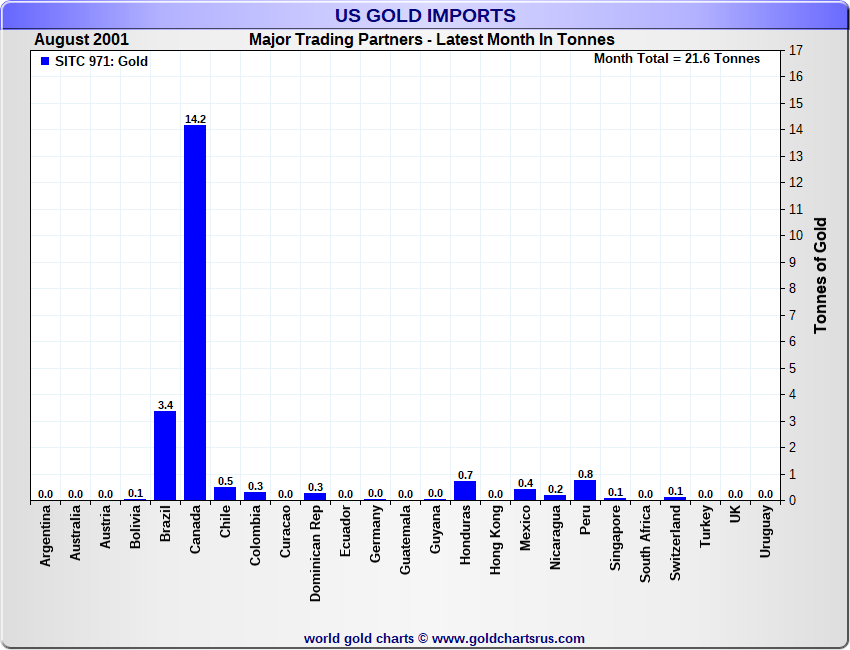Click the Month Total 21.6 Tonnes text
The image size is (850, 650).
(x=677, y=59)
